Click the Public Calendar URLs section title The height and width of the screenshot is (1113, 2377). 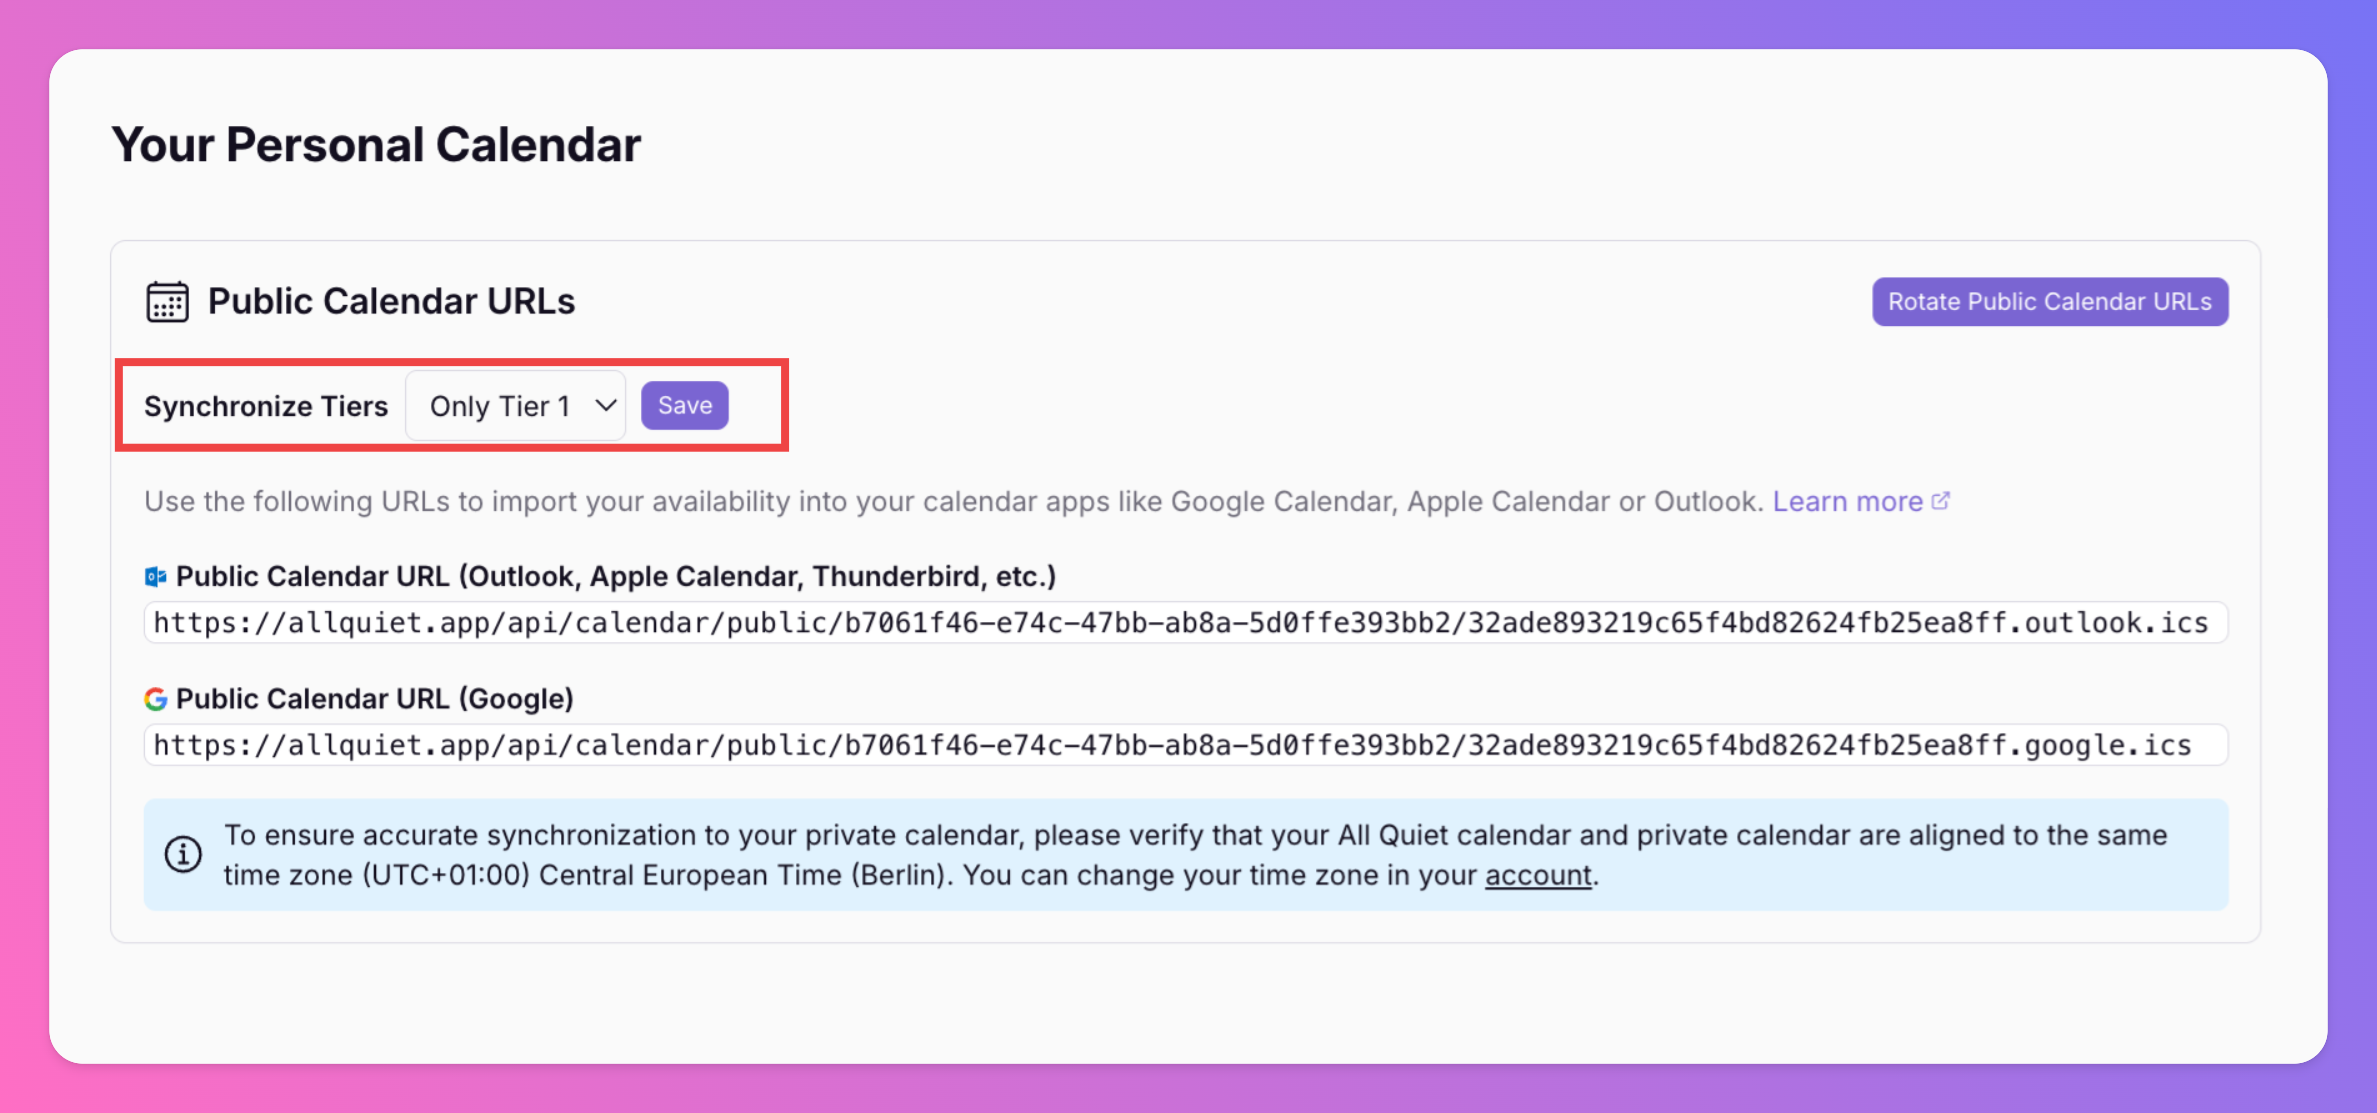coord(391,302)
